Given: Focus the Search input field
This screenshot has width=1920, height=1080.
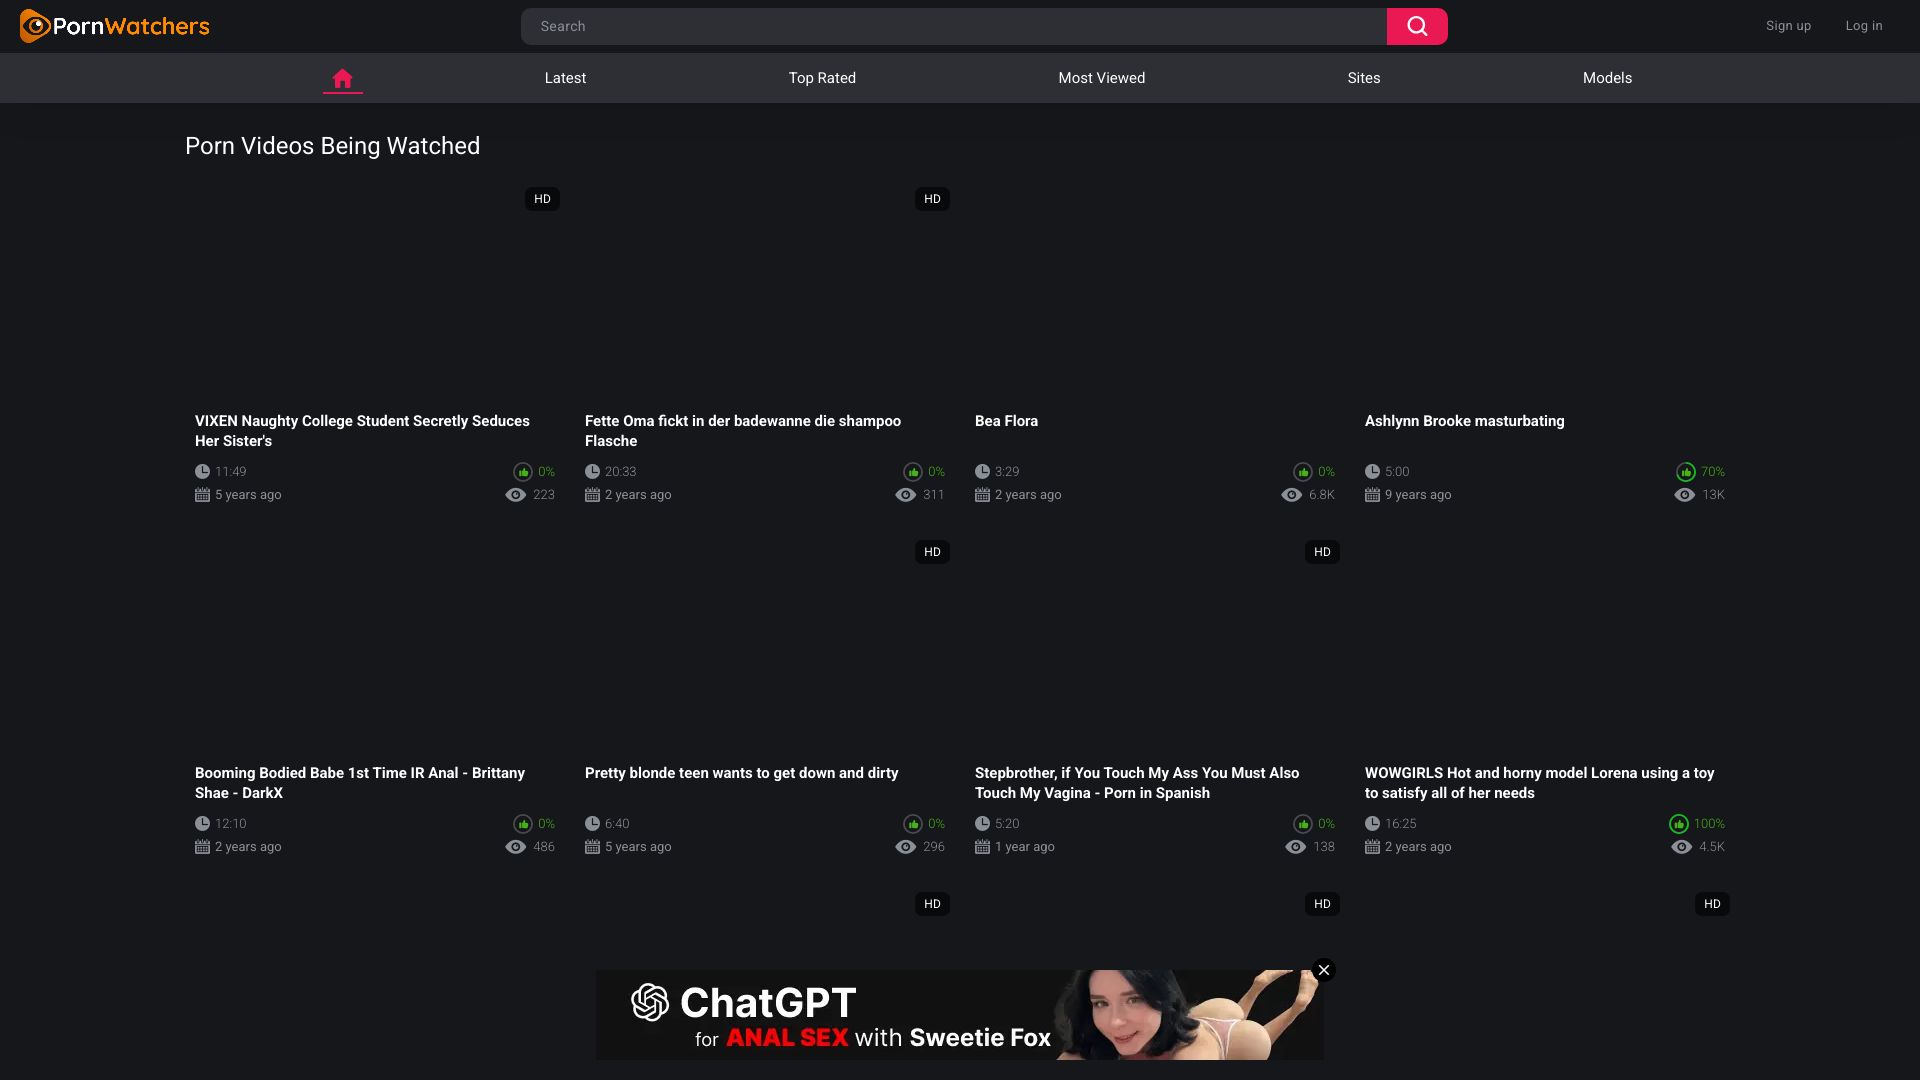Looking at the screenshot, I should (953, 26).
